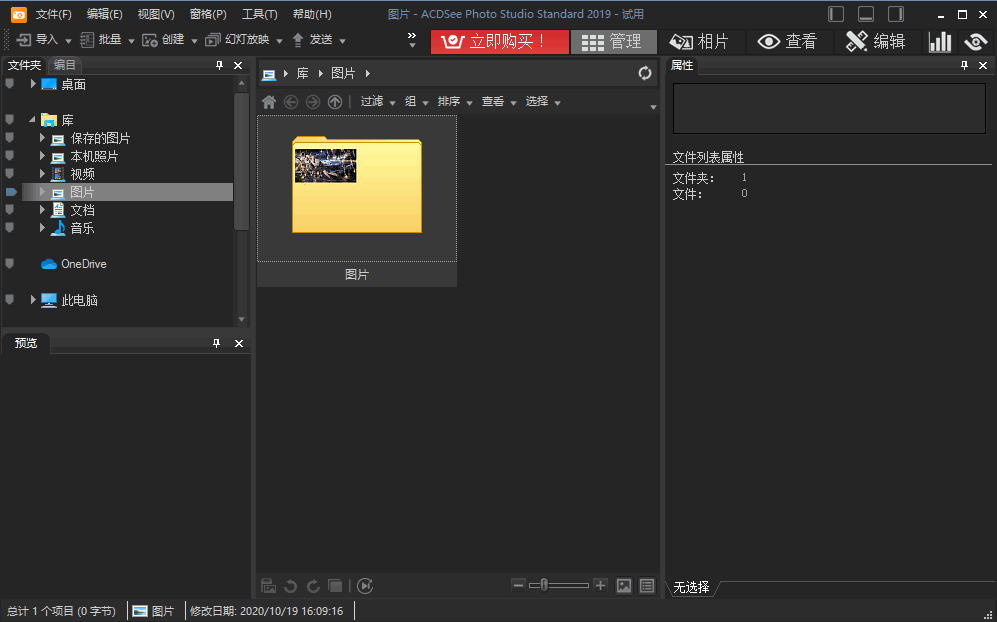Open the 视图(V) menu
Image resolution: width=997 pixels, height=622 pixels.
[156, 14]
